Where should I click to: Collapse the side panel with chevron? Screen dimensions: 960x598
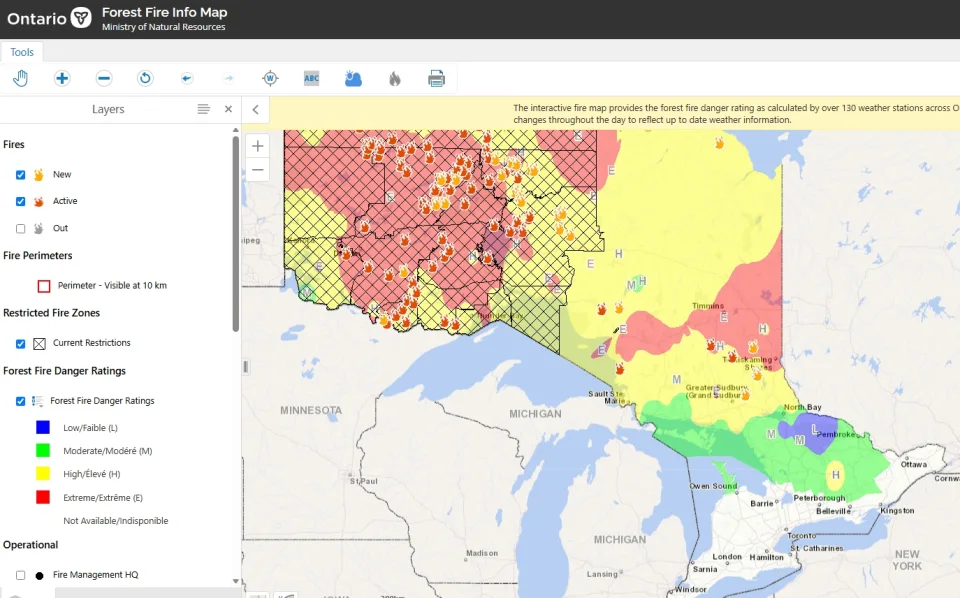coord(256,110)
